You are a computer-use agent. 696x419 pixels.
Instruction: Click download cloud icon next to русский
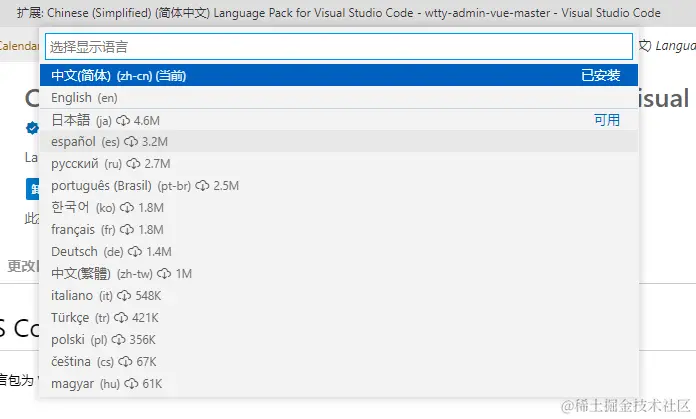point(133,164)
